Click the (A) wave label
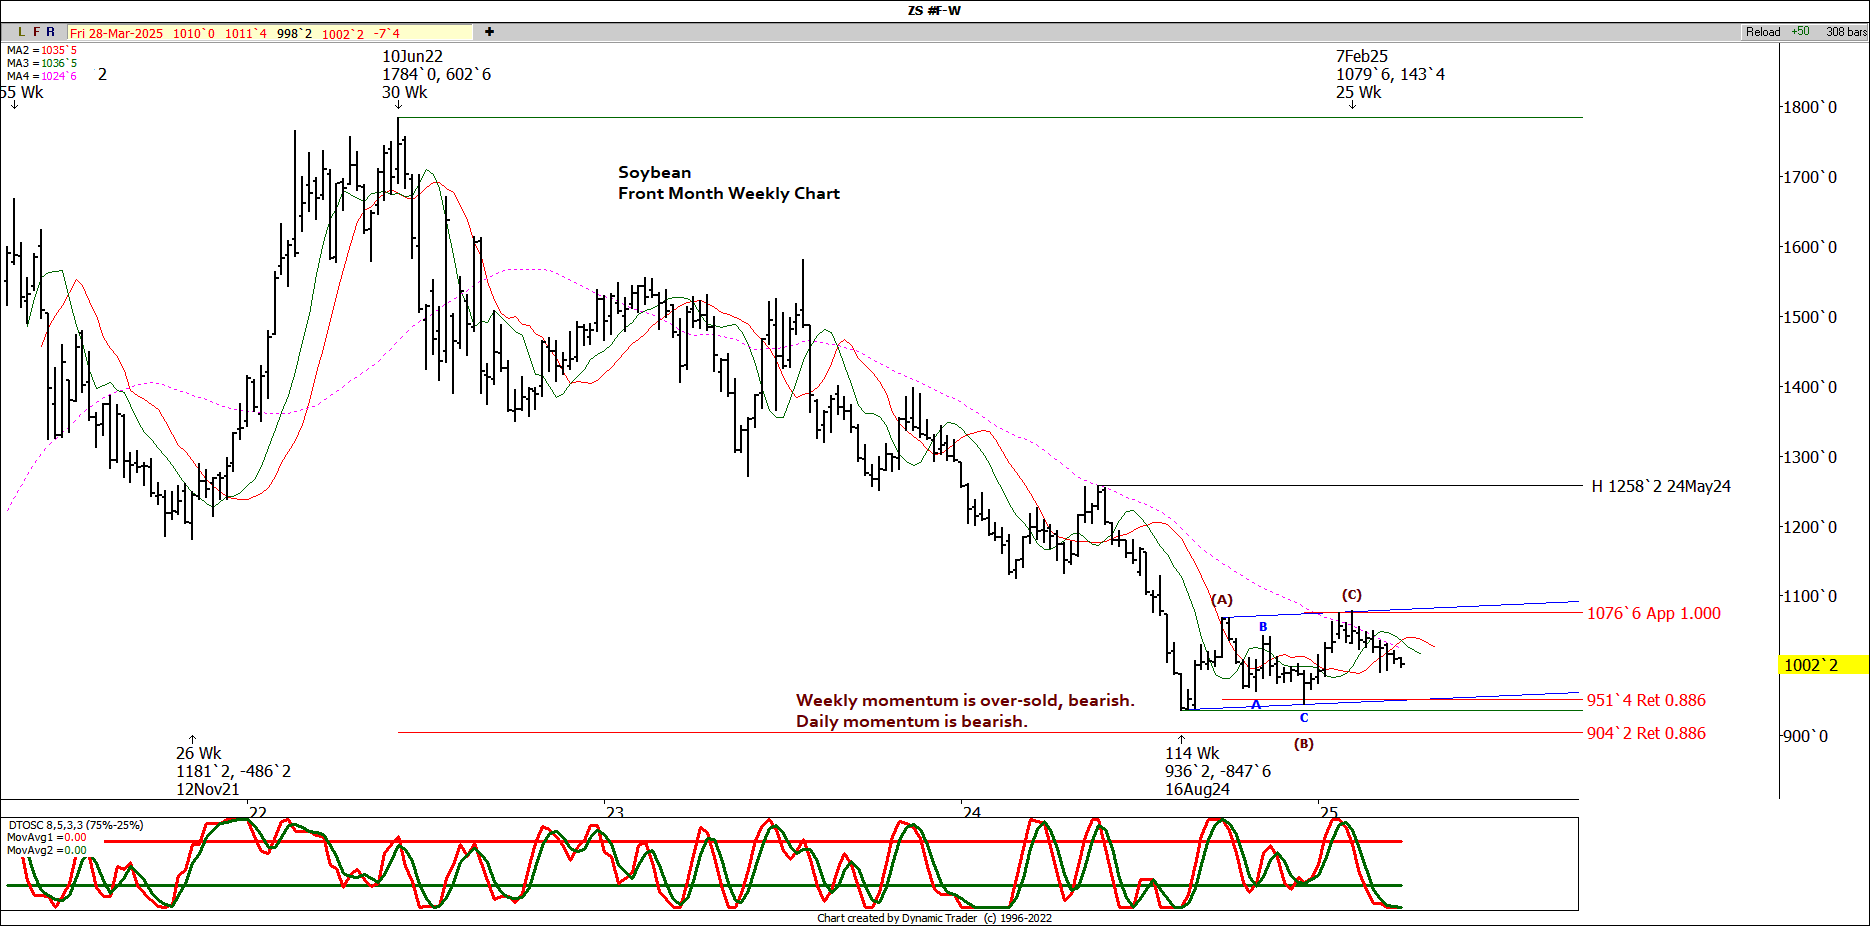The image size is (1870, 926). pyautogui.click(x=1222, y=599)
